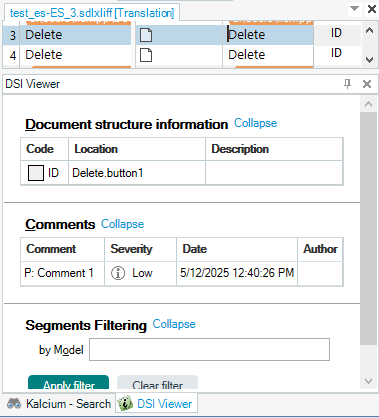The image size is (379, 418).
Task: Close the test_es-ES_3.sdlxliff document
Action: click(372, 9)
